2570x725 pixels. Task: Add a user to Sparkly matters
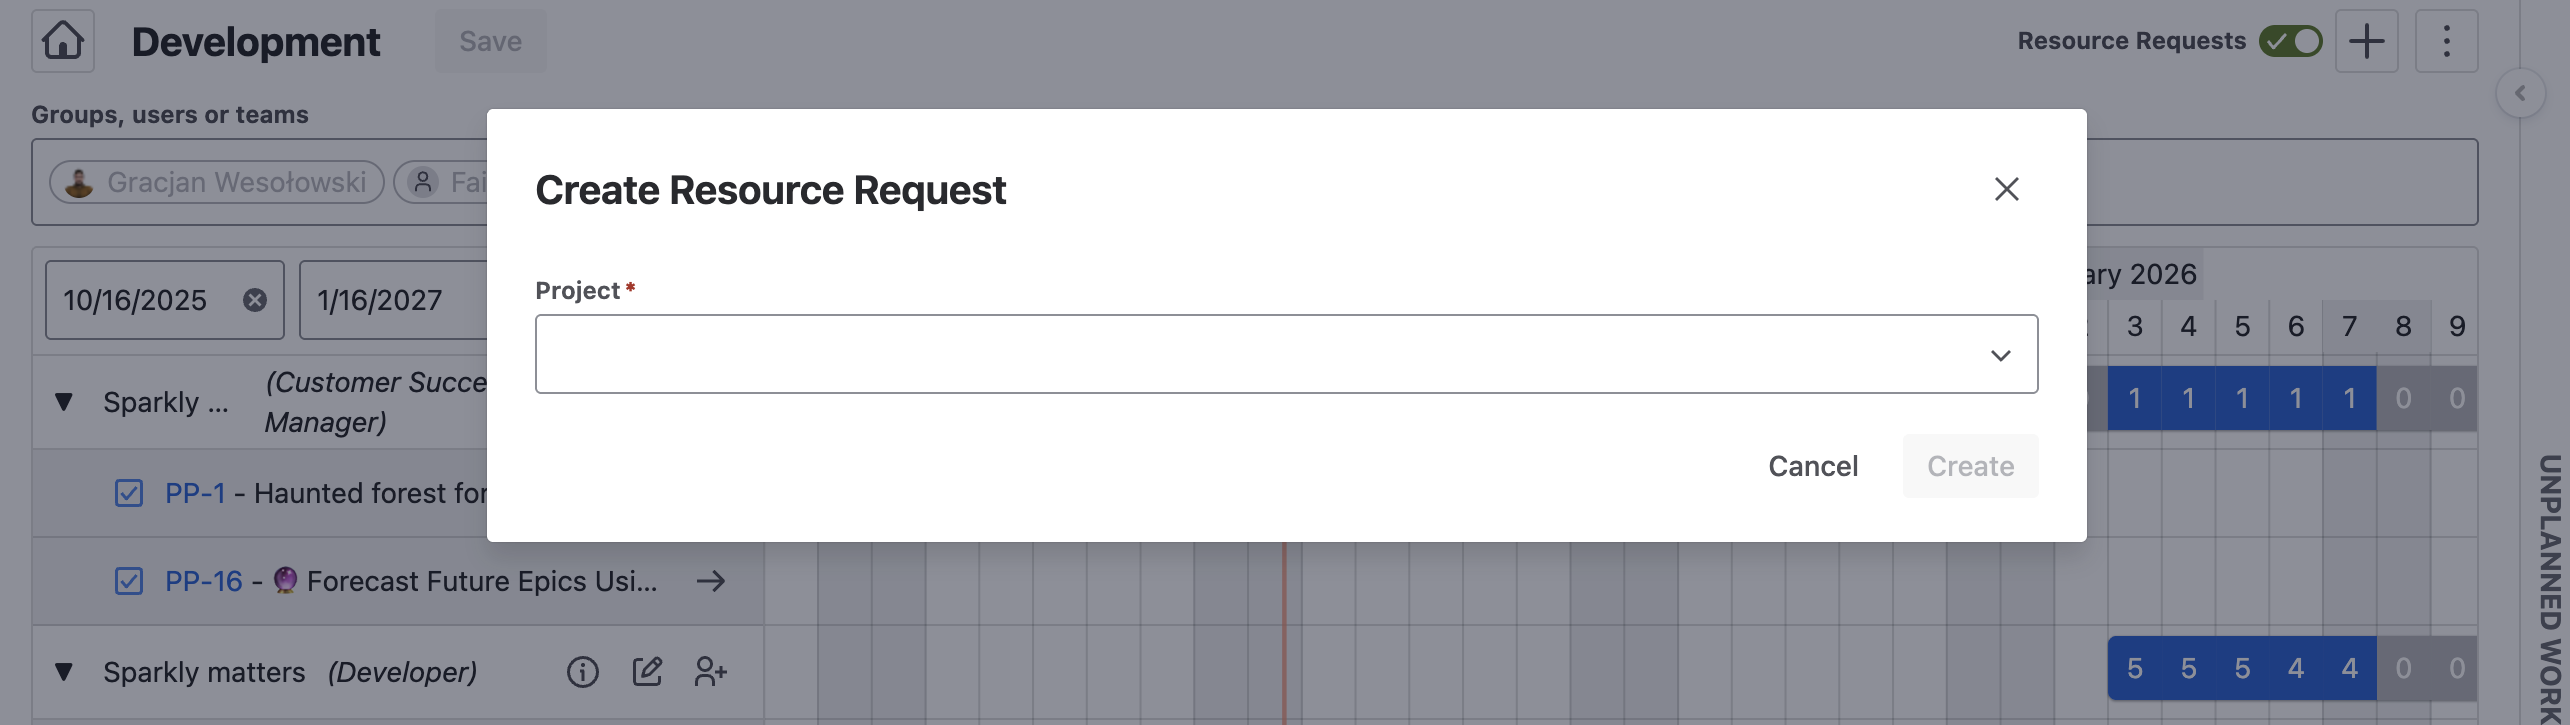click(x=710, y=672)
